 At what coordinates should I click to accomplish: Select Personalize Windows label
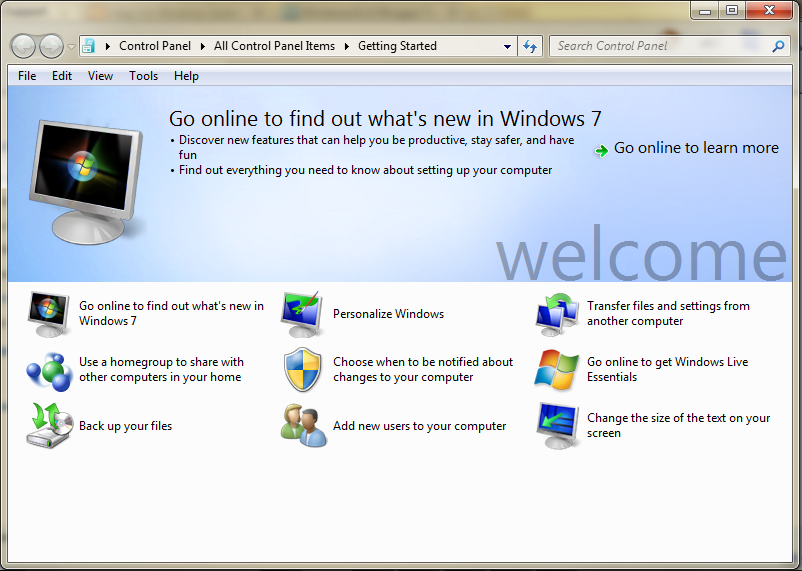click(x=388, y=314)
